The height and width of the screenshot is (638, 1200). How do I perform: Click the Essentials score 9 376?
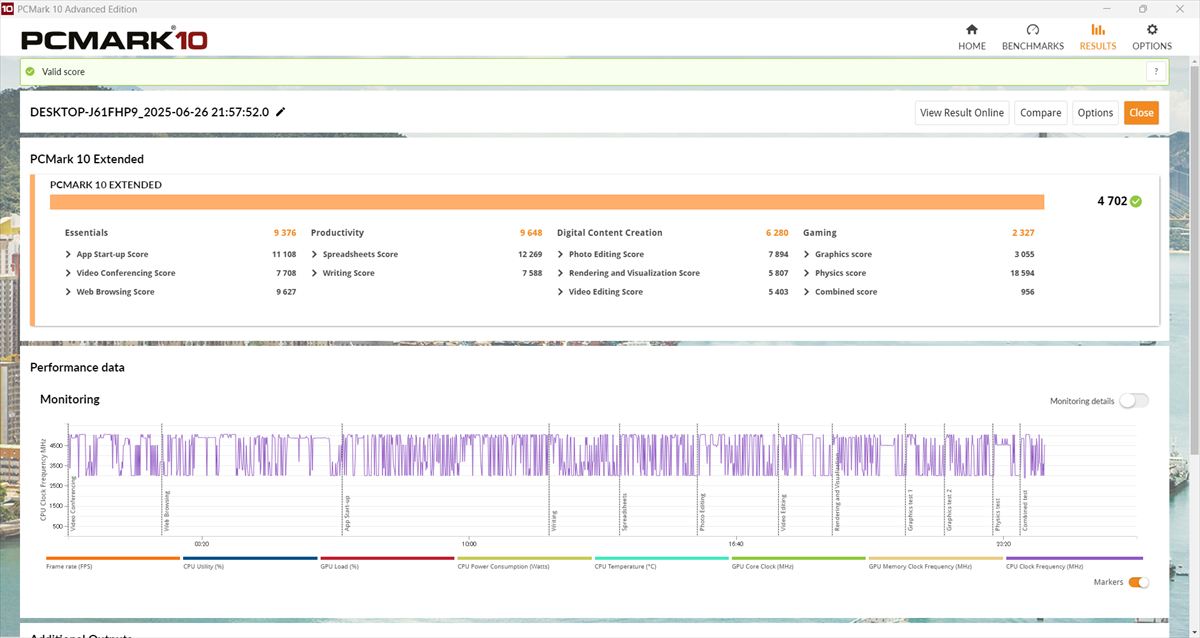pos(285,233)
